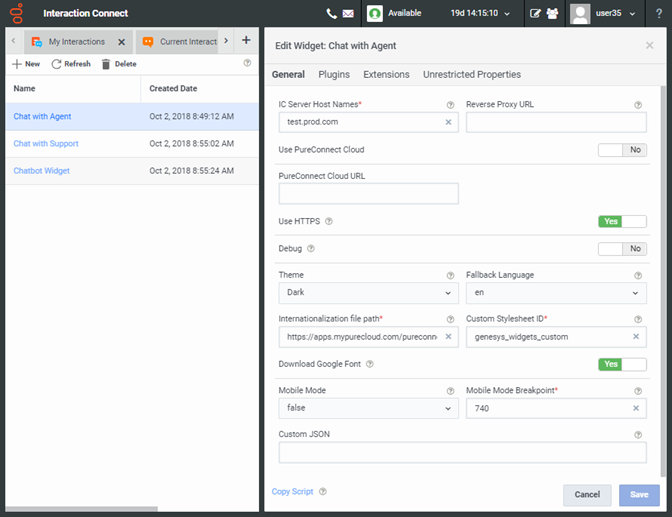Add a new tab with plus icon
Image resolution: width=672 pixels, height=517 pixels.
(246, 41)
